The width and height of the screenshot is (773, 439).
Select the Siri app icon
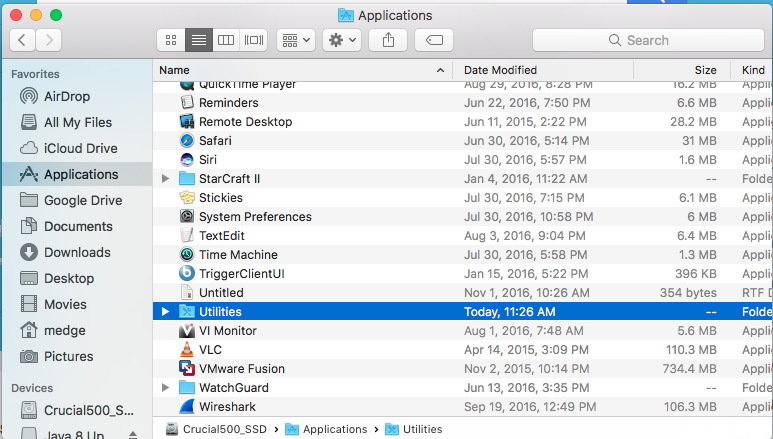click(187, 160)
